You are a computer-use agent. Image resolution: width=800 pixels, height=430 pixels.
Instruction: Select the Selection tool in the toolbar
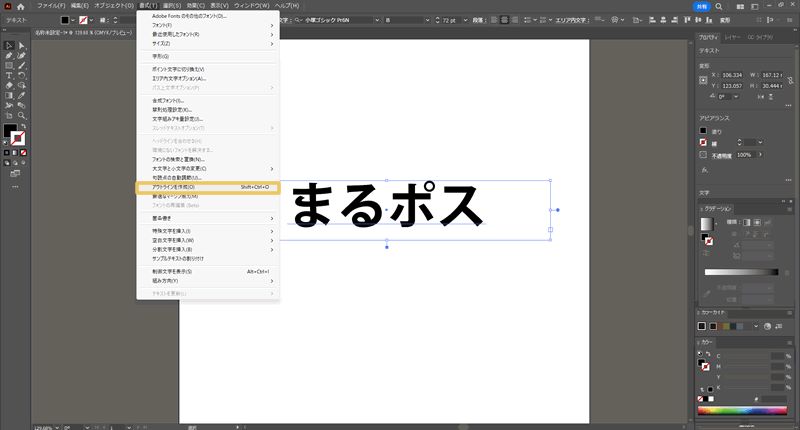click(x=8, y=46)
